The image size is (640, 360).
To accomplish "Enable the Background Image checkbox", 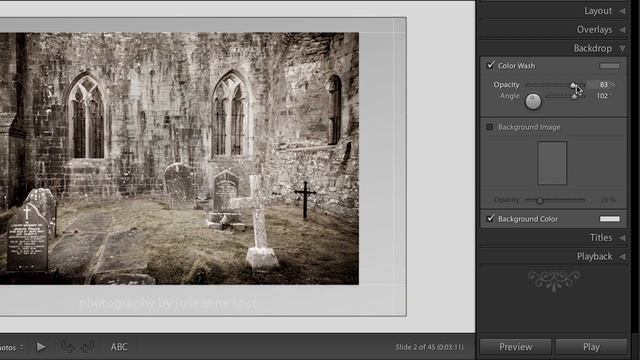I will pyautogui.click(x=490, y=127).
